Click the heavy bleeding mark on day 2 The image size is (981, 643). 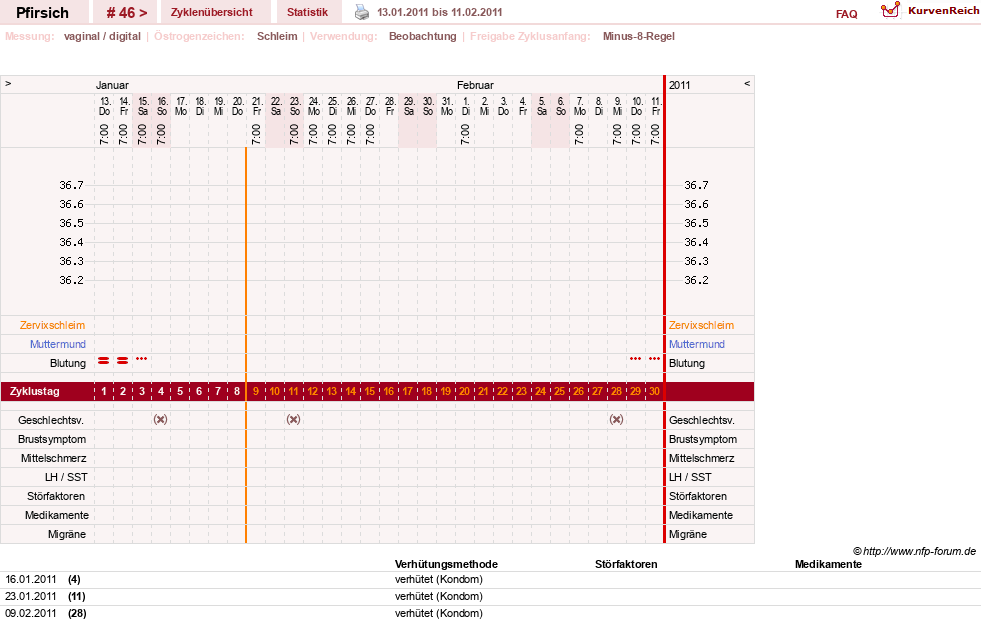[x=123, y=360]
